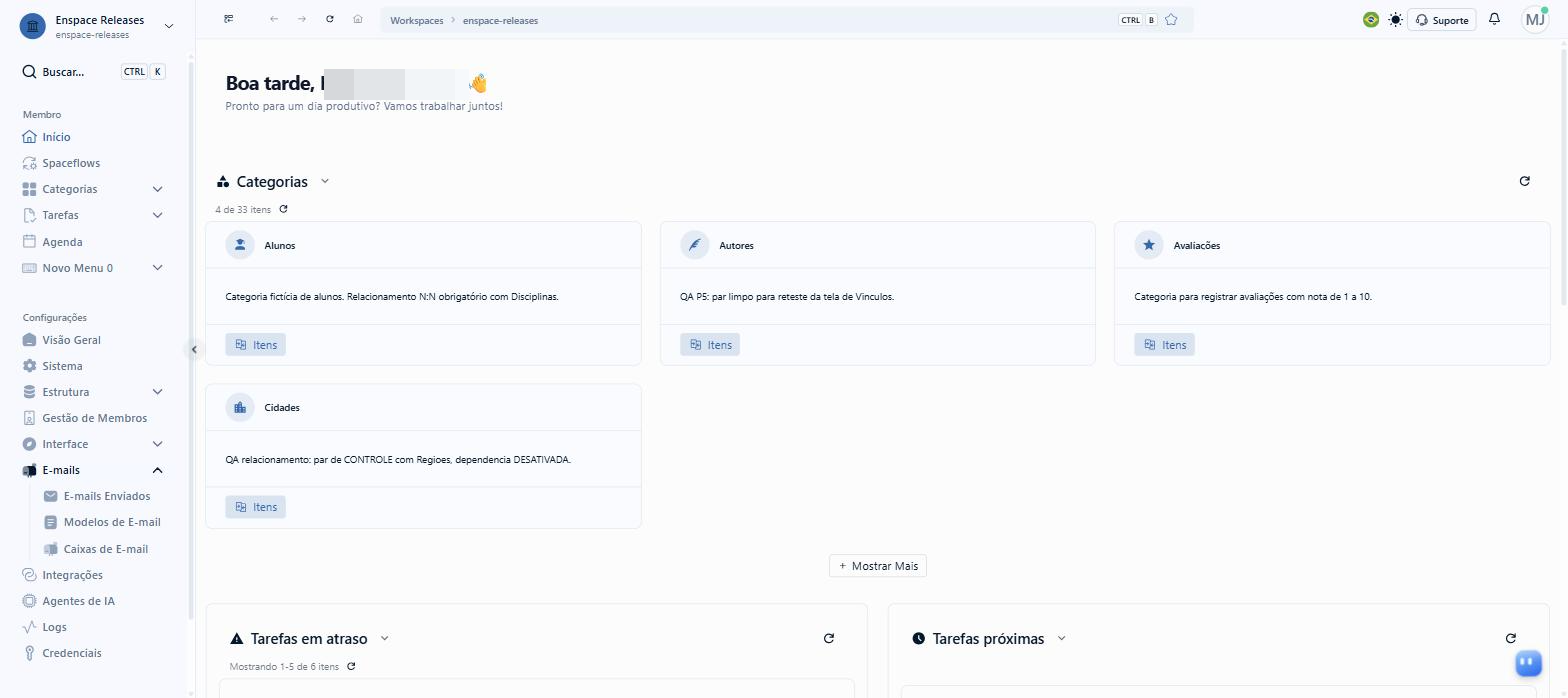Click the Logs icon in sidebar
1568x698 pixels.
click(x=30, y=627)
